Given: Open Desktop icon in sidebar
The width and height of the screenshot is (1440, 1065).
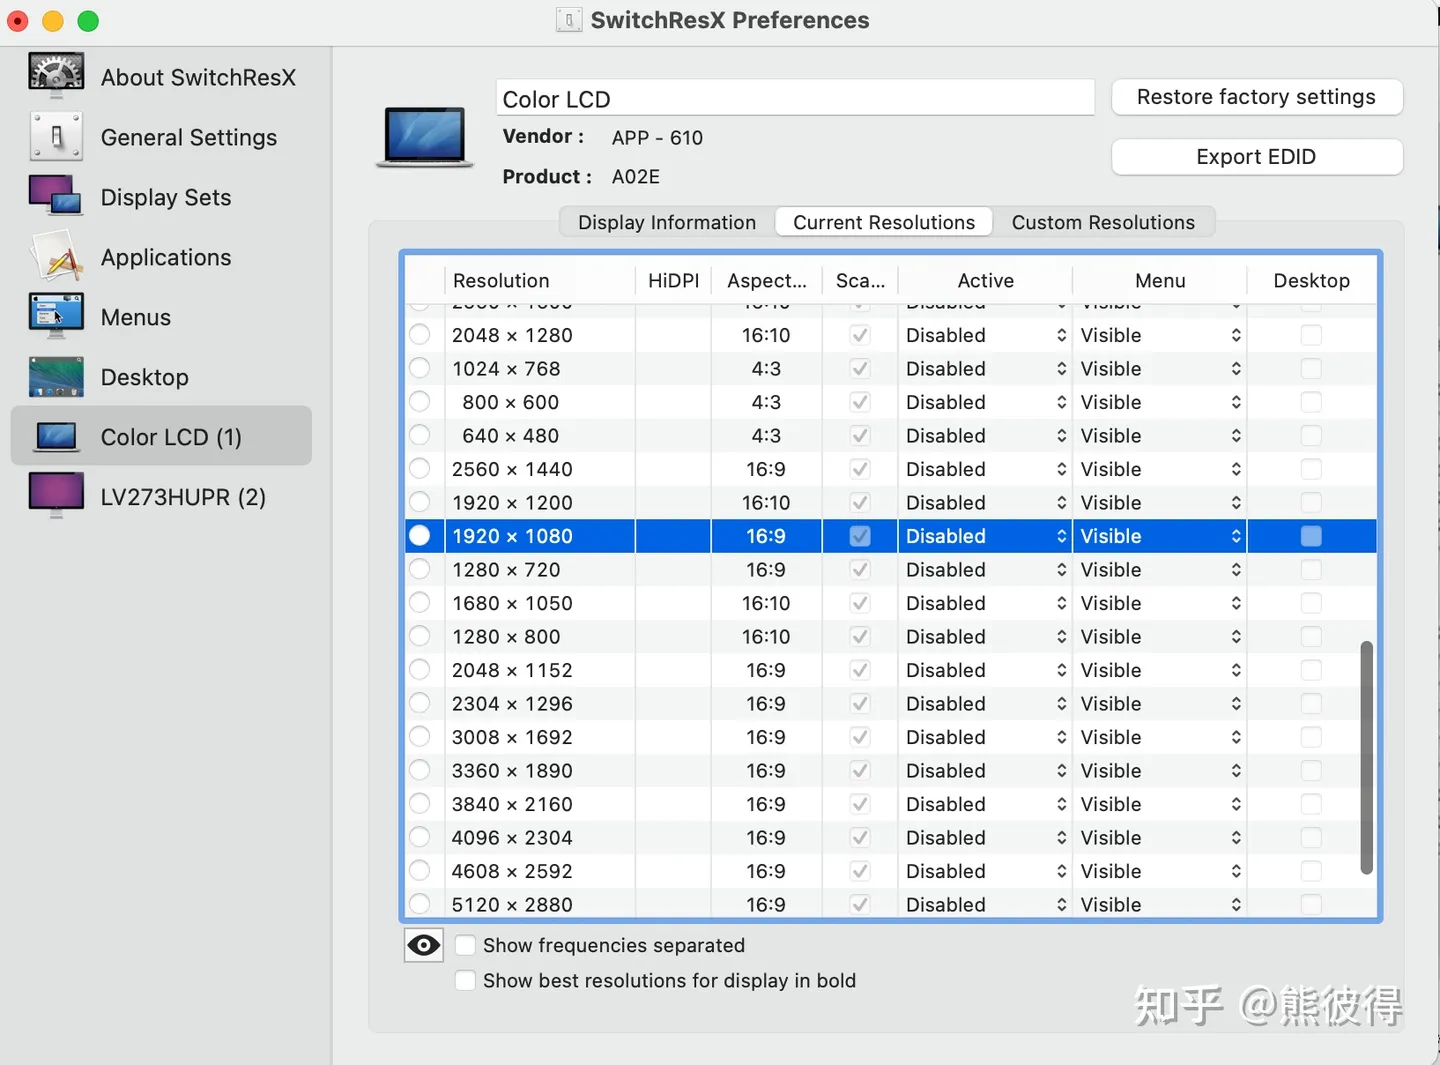Looking at the screenshot, I should (x=56, y=377).
